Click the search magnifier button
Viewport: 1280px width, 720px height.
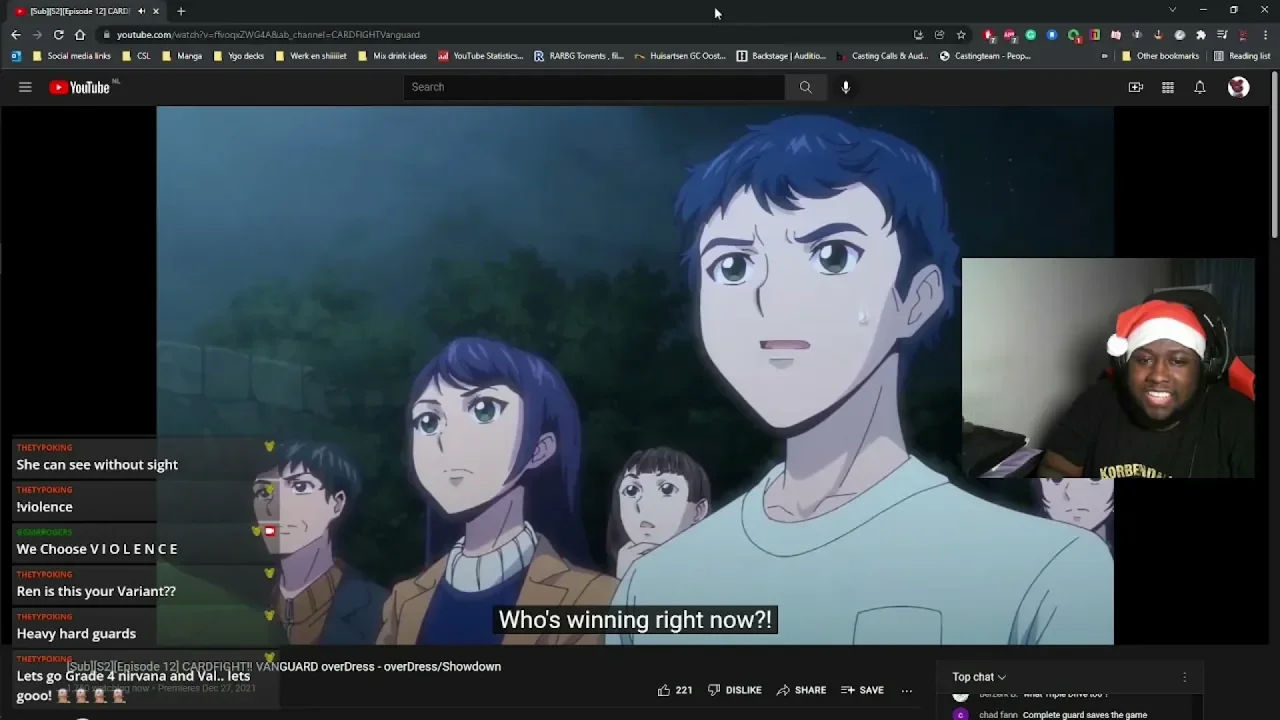pyautogui.click(x=805, y=87)
